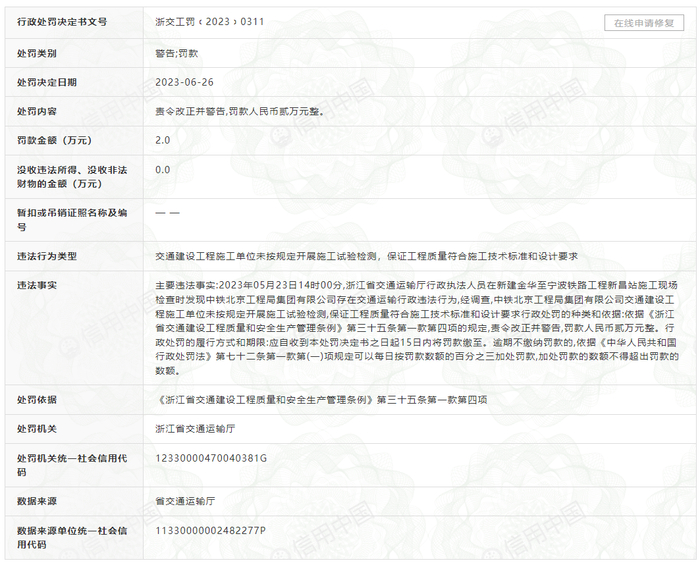The image size is (700, 563).
Task: Select document number 浙交工罚〔2023〕0311
Action: point(209,22)
